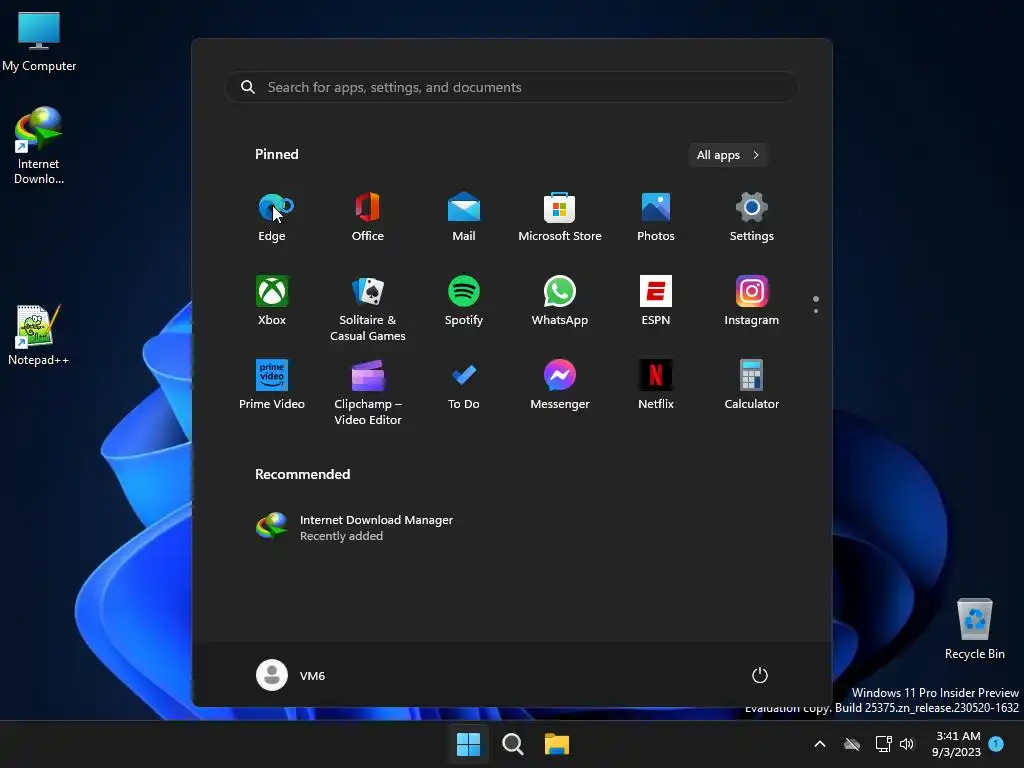Open the Edge browser from pinned apps
Screen dimensions: 1024x768
[x=272, y=217]
